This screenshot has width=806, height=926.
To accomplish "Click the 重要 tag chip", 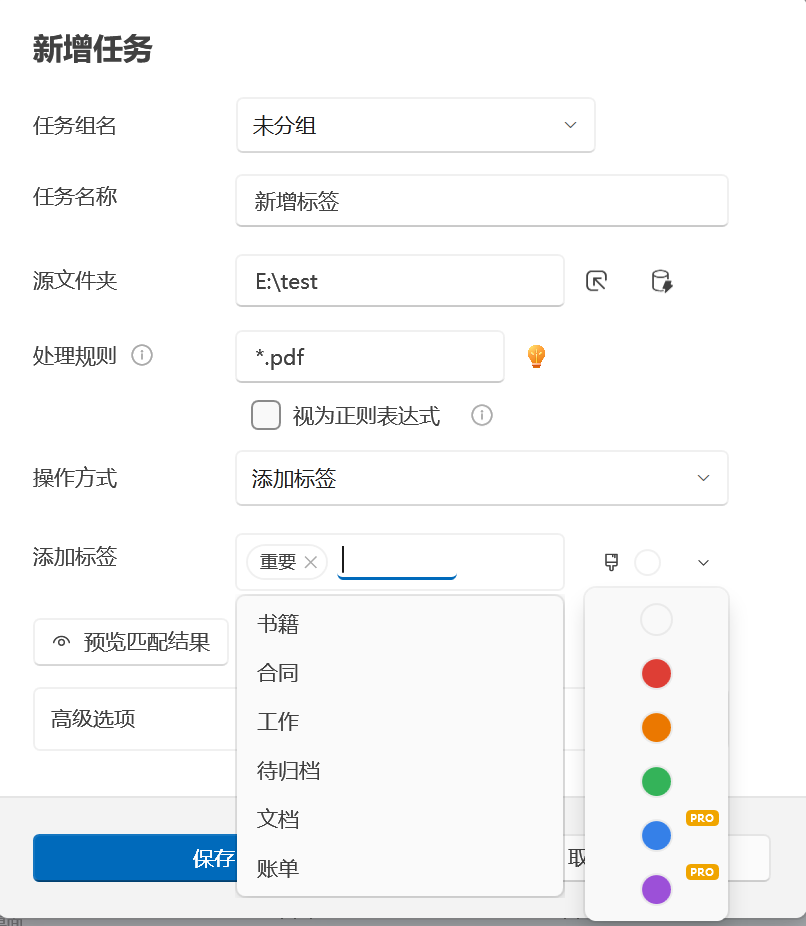I will [x=287, y=562].
